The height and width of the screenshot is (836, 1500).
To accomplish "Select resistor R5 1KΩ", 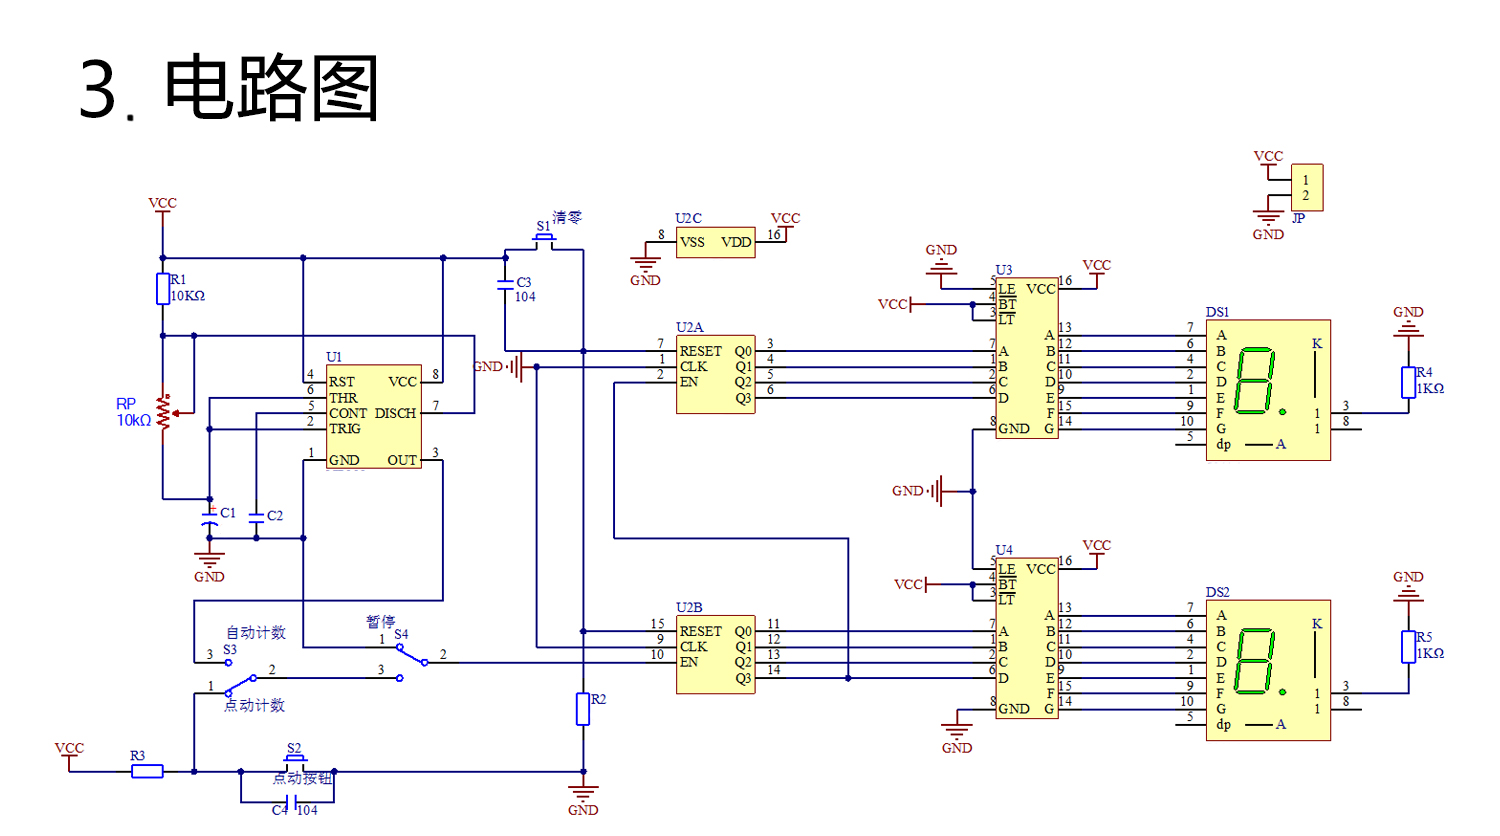I will (1409, 647).
